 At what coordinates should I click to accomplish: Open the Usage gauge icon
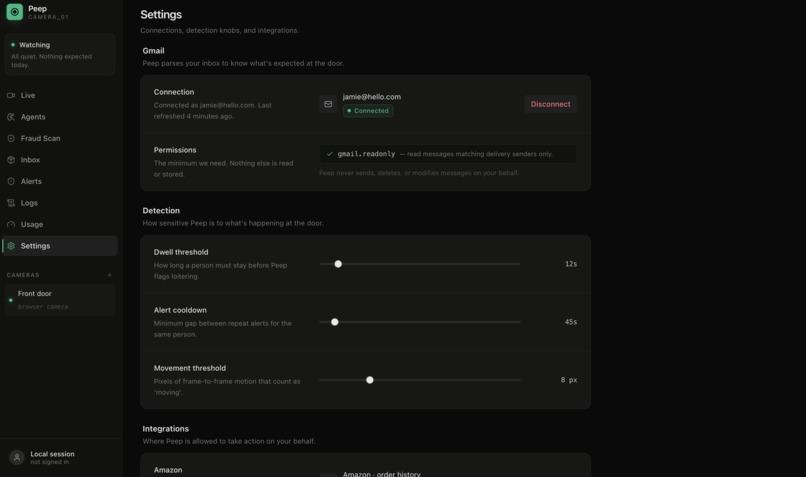click(11, 225)
